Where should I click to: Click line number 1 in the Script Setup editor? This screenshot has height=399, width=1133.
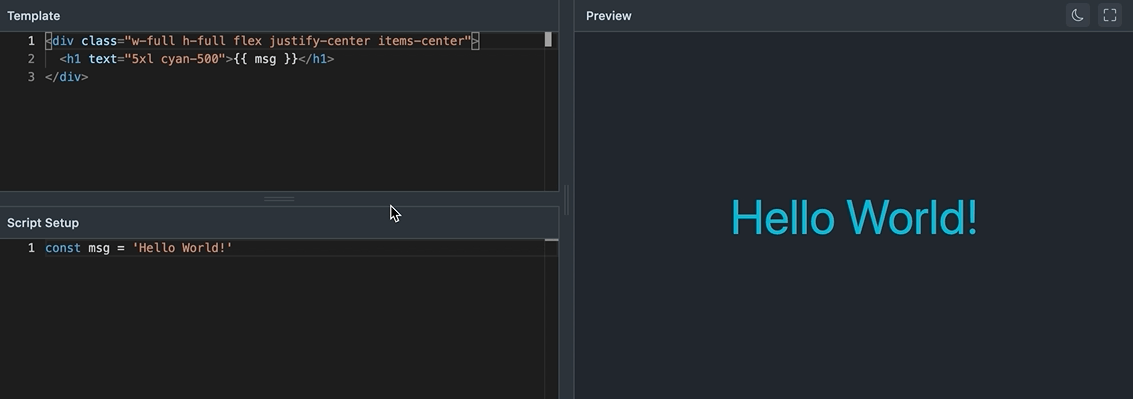(x=31, y=248)
